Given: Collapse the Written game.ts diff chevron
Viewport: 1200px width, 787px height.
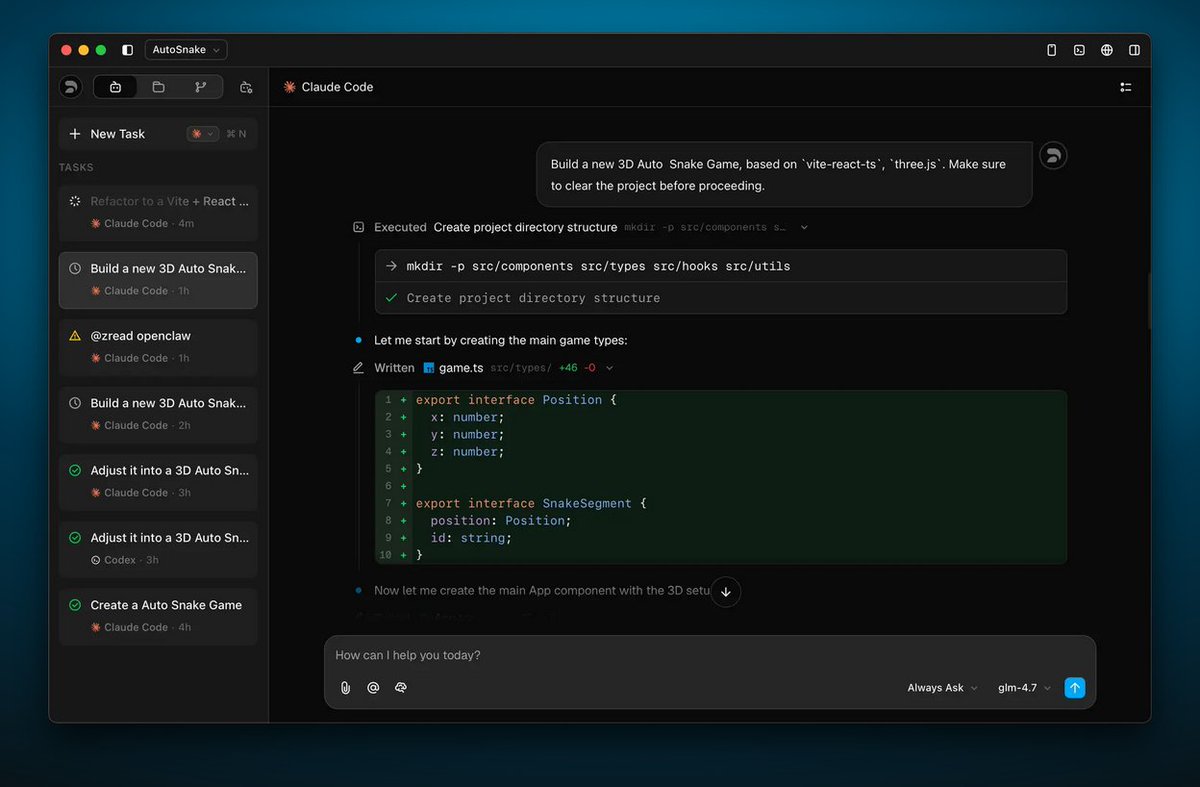Looking at the screenshot, I should point(610,368).
